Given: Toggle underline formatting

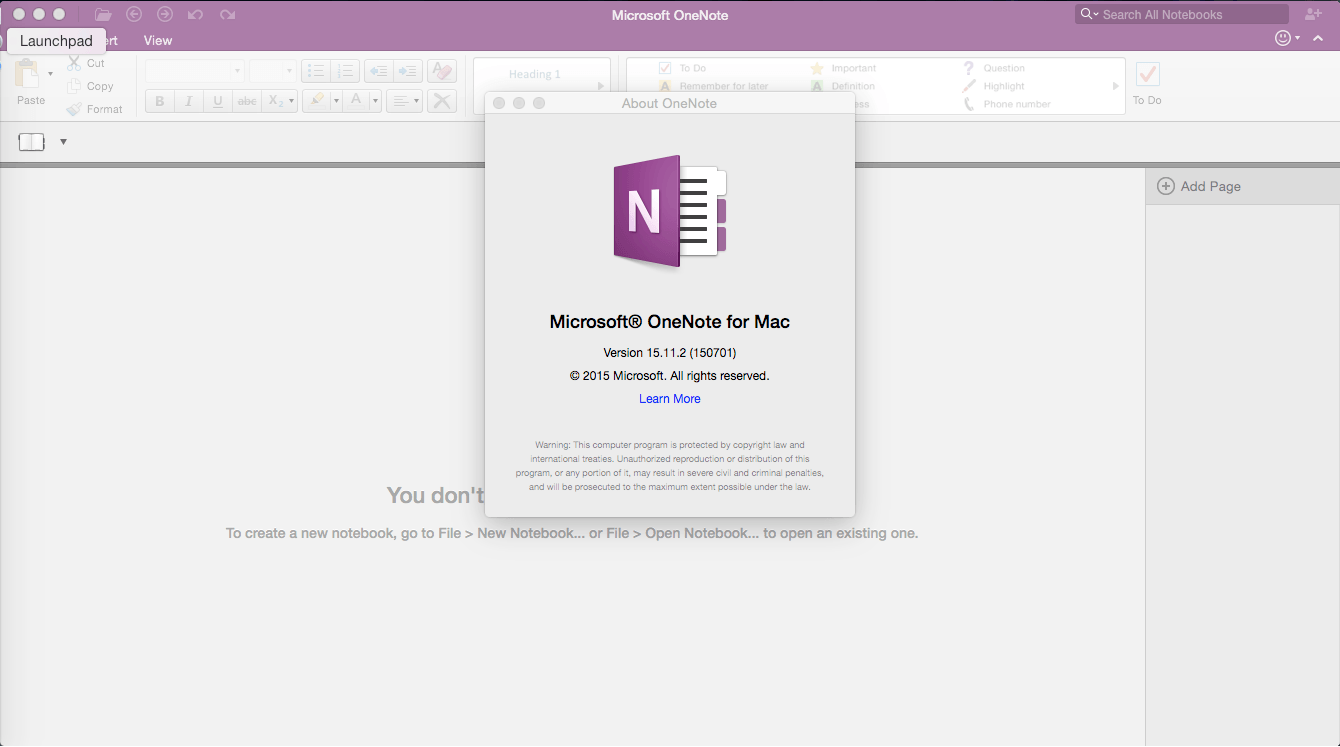Looking at the screenshot, I should [218, 101].
